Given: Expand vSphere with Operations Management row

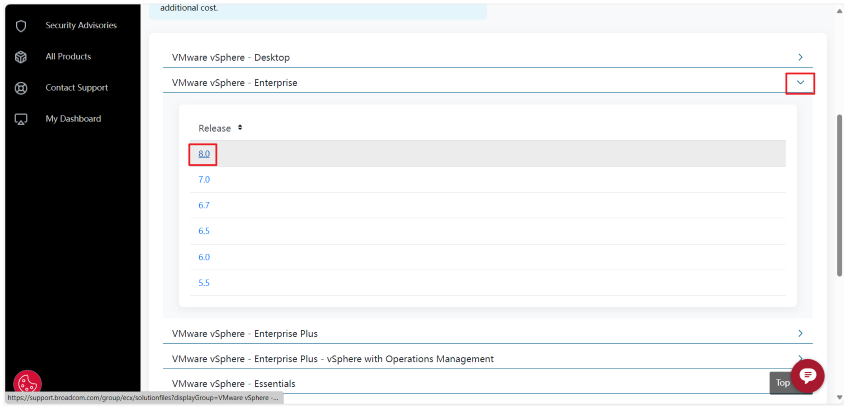Looking at the screenshot, I should [x=800, y=358].
